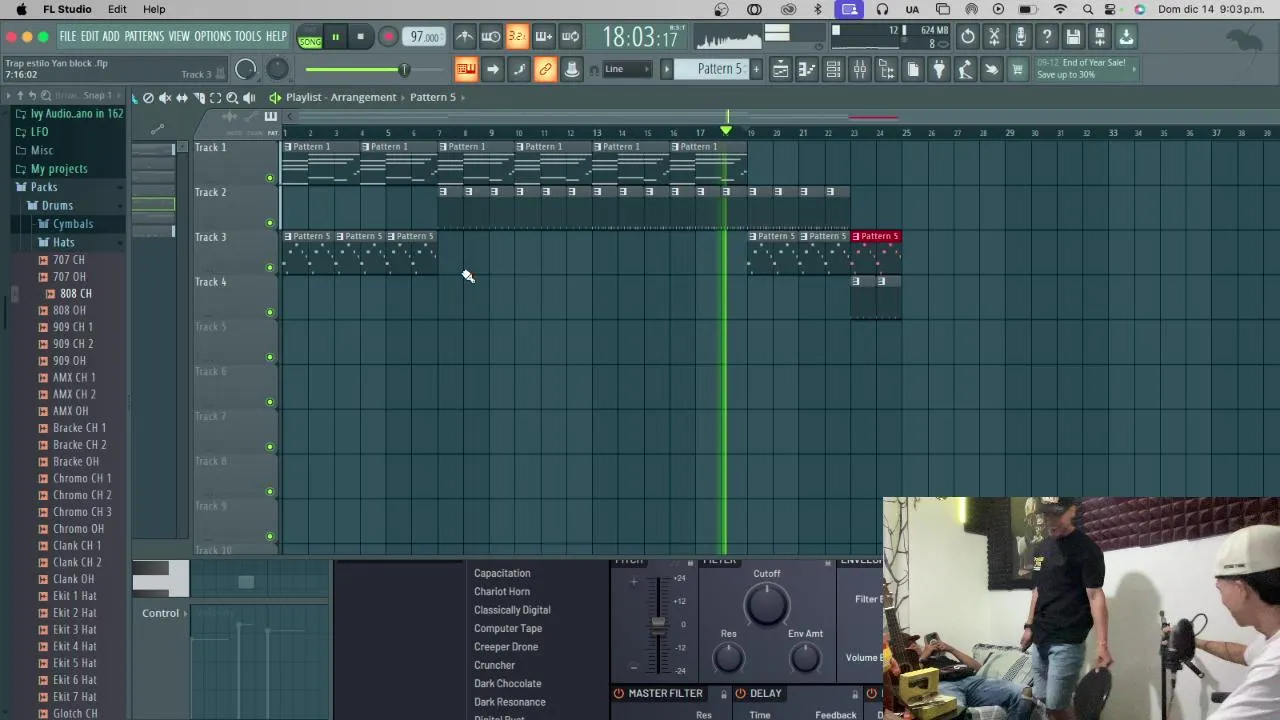This screenshot has height=720, width=1280.
Task: Mute Track 2 with its green light
Action: click(270, 223)
